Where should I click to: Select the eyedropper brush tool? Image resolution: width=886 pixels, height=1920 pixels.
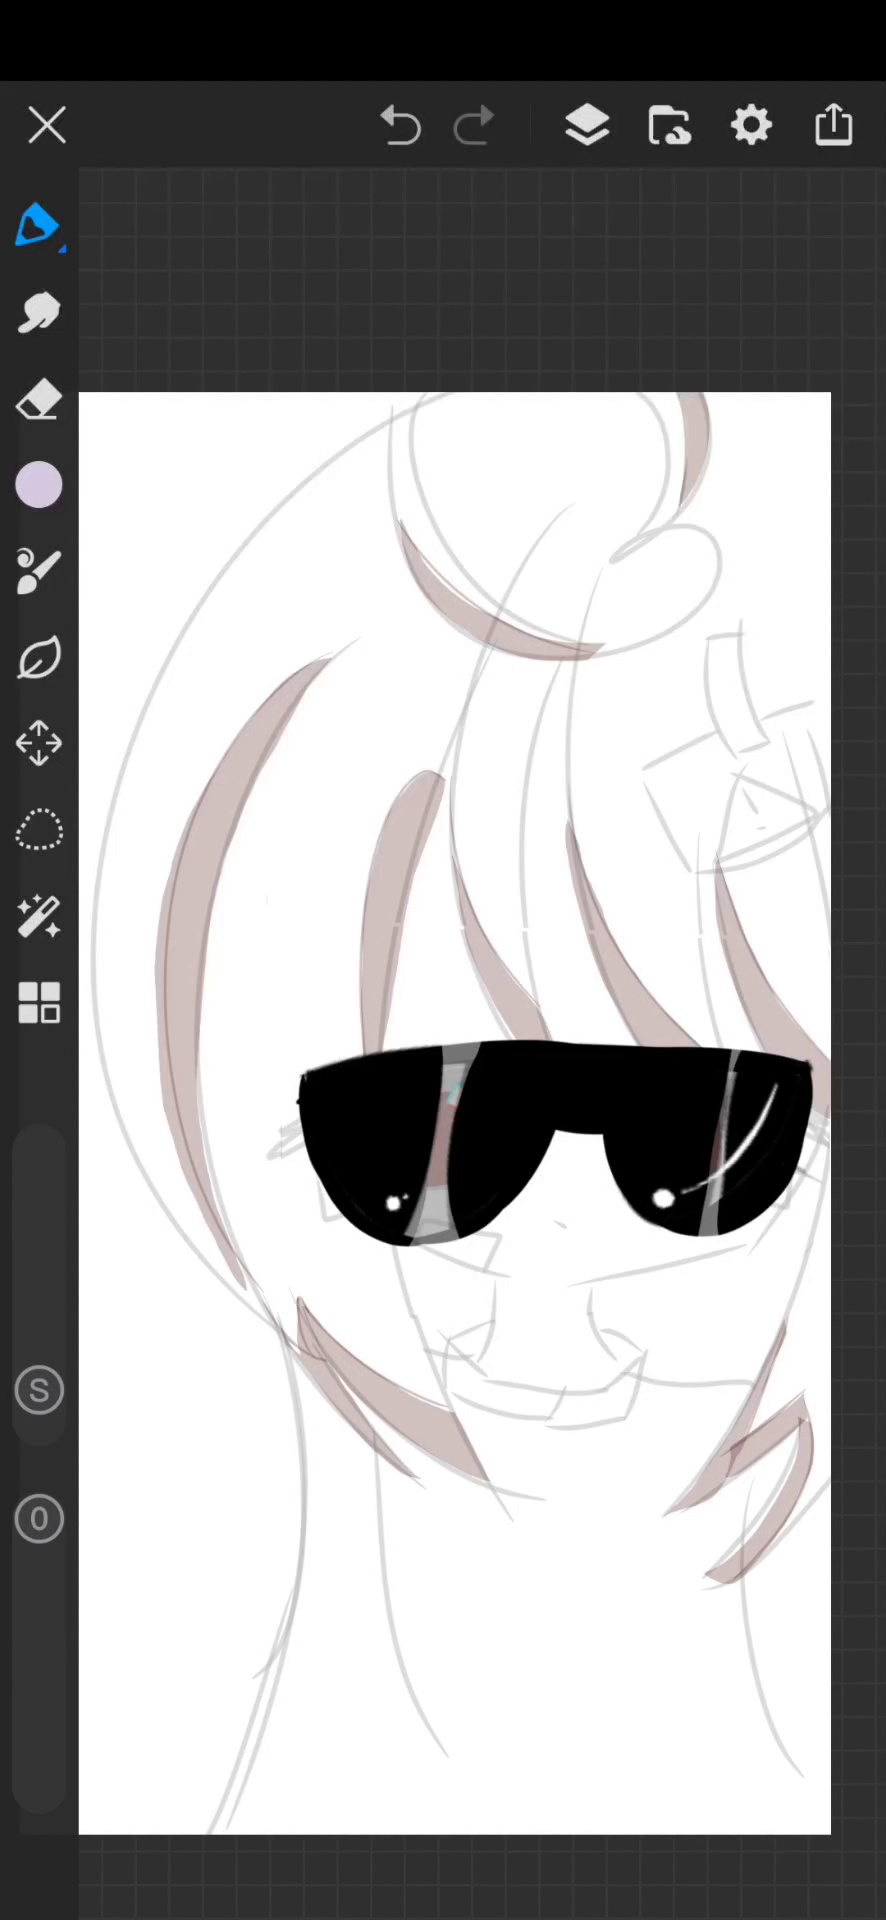(x=39, y=571)
